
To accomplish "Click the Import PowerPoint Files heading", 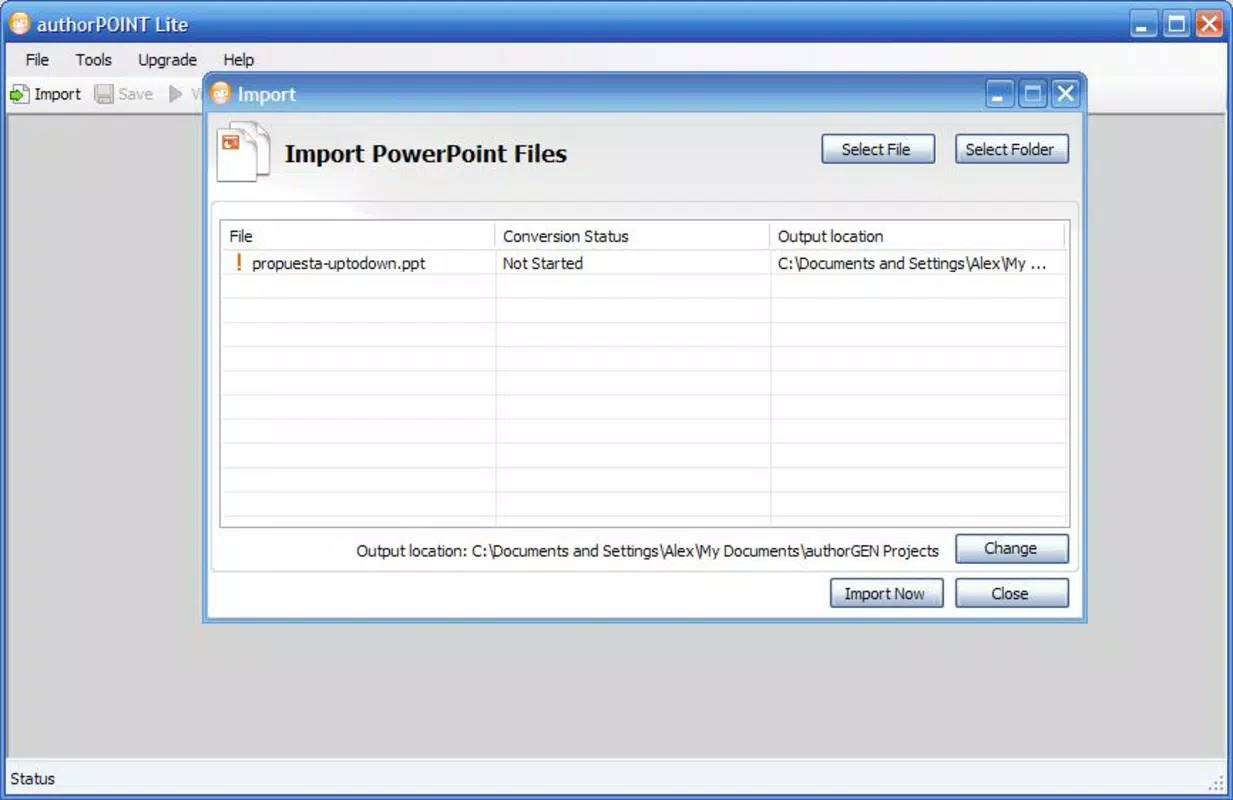I will tap(426, 154).
